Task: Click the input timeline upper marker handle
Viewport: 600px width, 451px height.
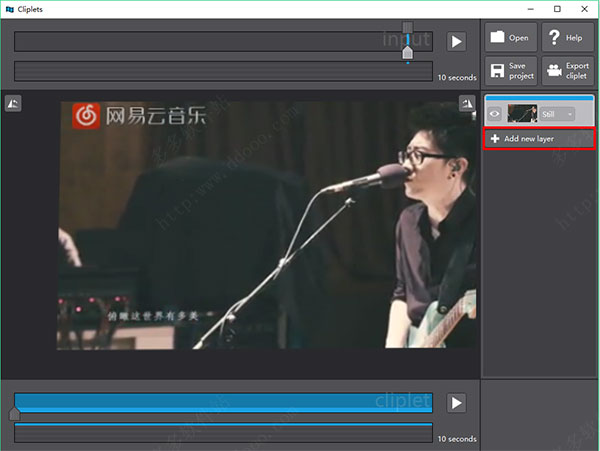Action: coord(408,27)
